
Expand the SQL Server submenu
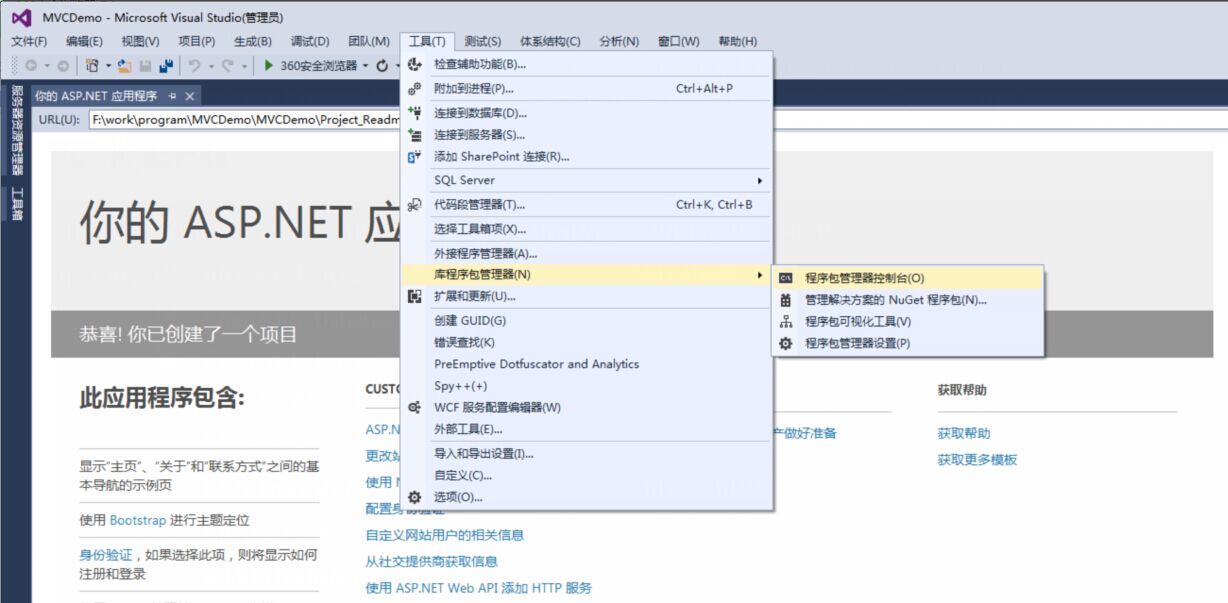coord(760,180)
